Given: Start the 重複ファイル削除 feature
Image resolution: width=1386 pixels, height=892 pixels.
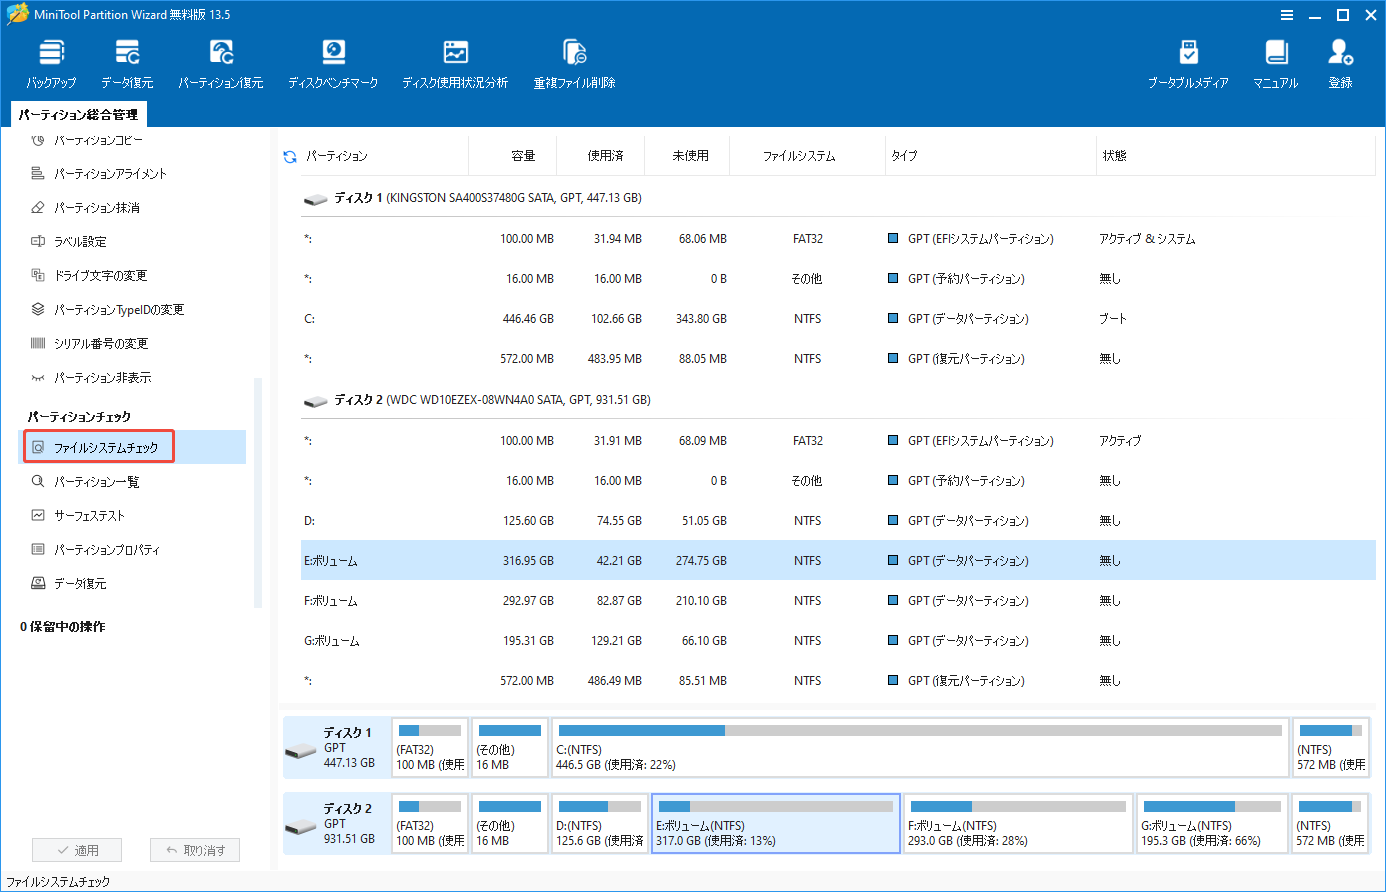Looking at the screenshot, I should pyautogui.click(x=573, y=60).
